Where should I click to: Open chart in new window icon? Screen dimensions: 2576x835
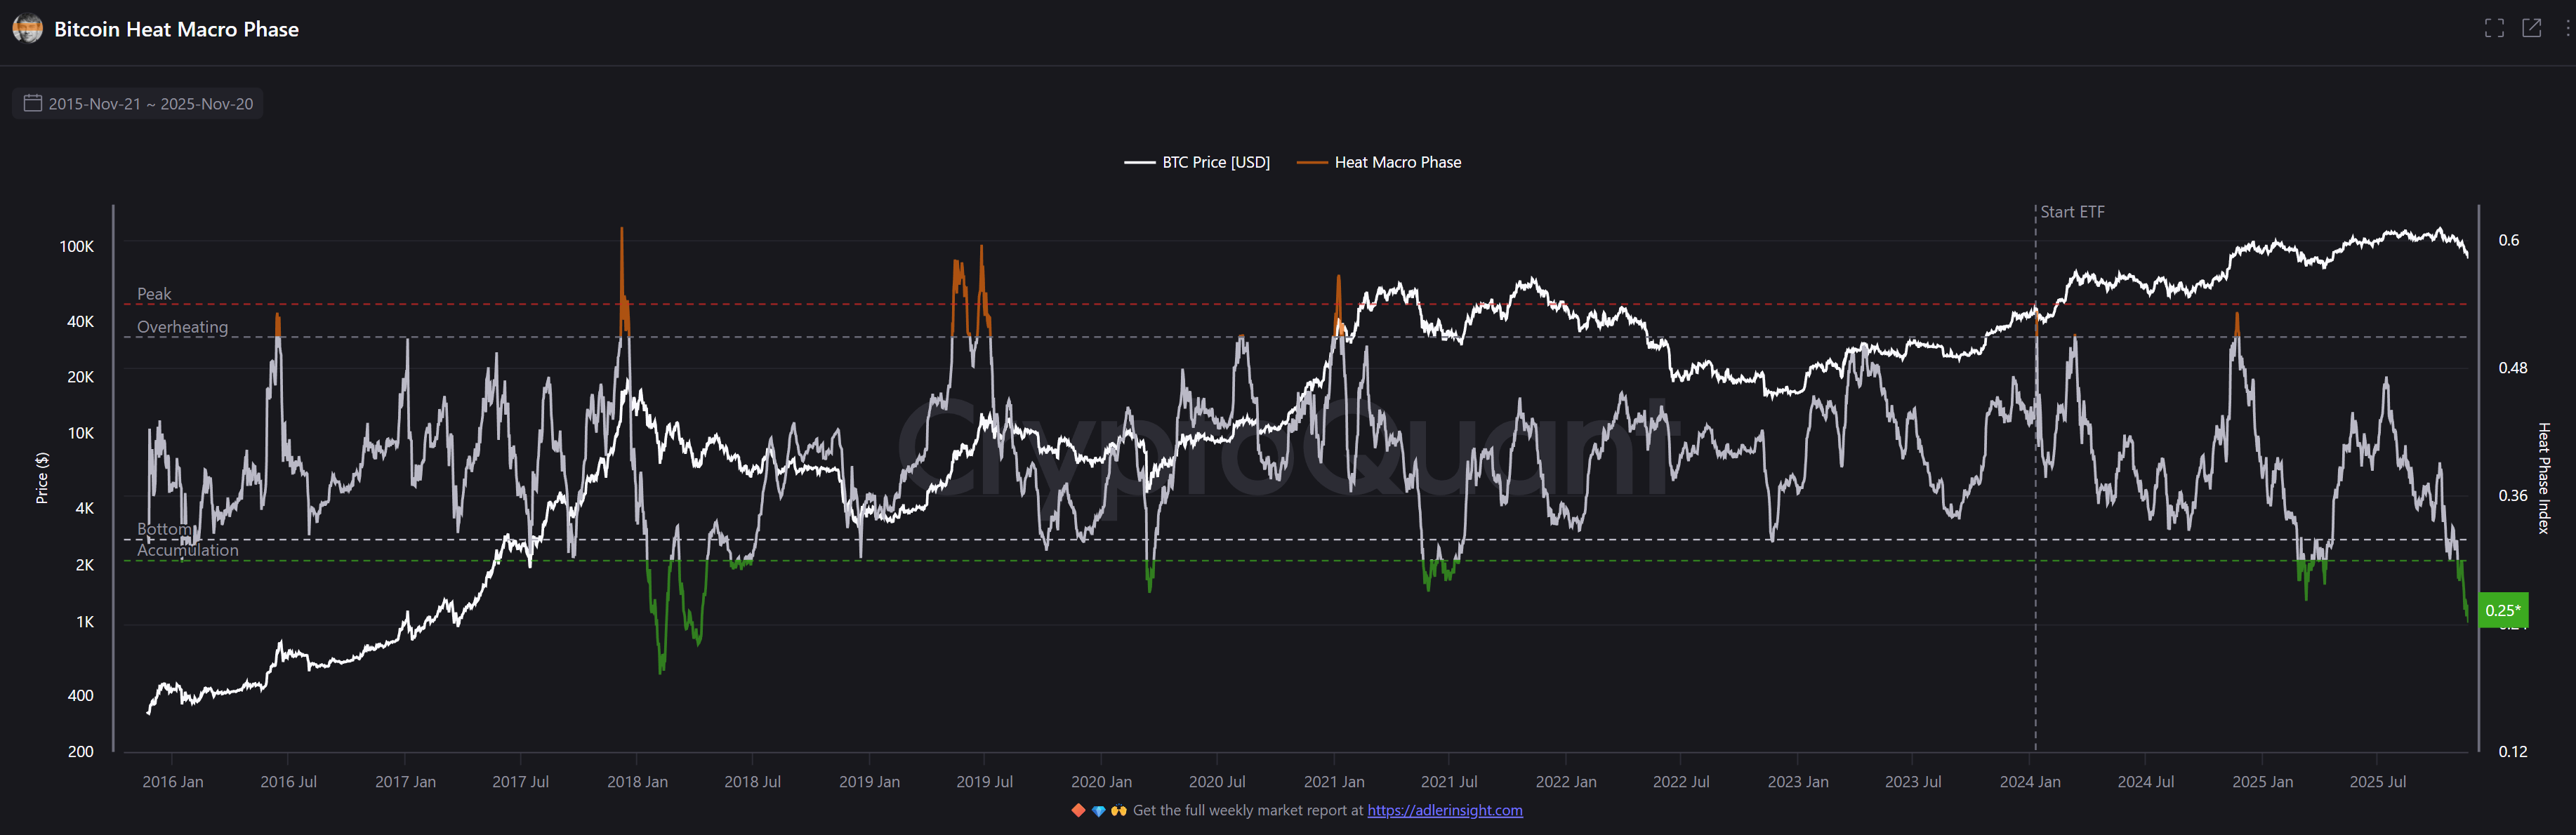[x=2531, y=28]
